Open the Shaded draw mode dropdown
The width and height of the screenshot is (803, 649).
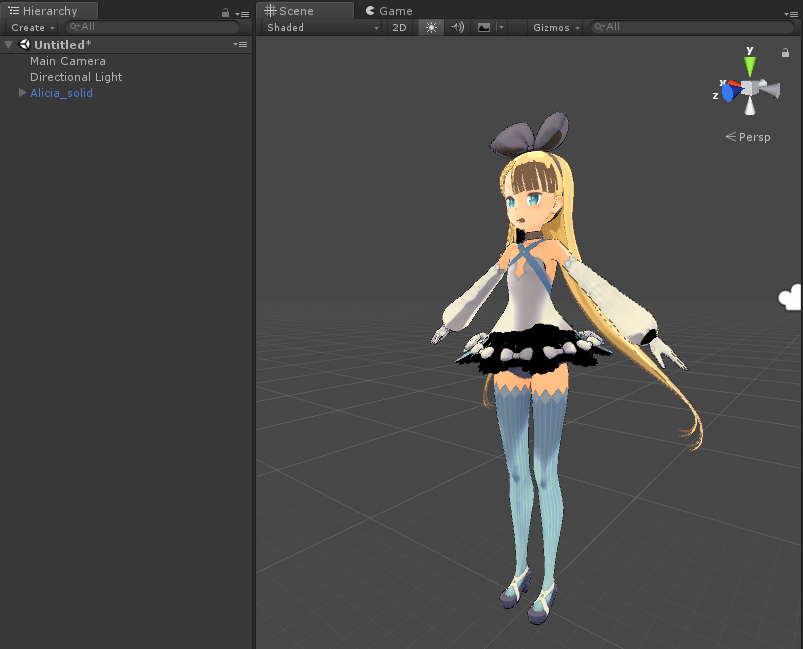coord(323,28)
